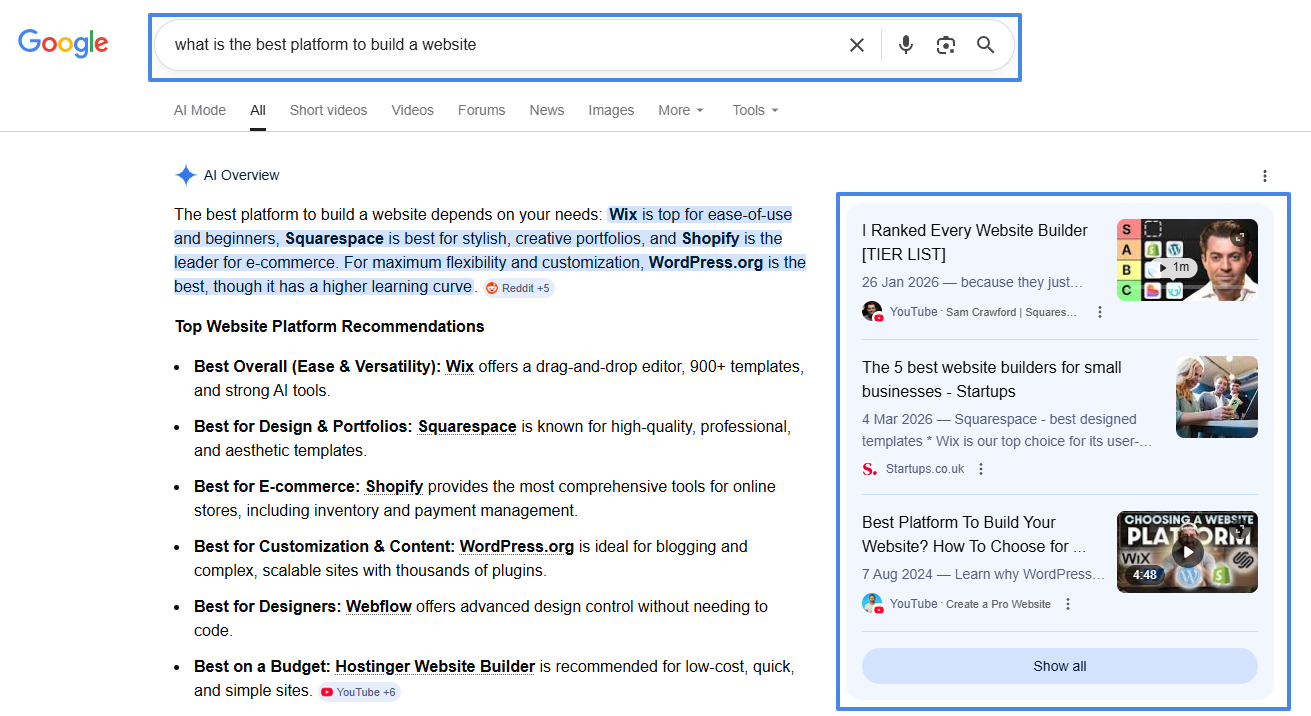Open the Tools dropdown
Screen dimensions: 1311x716
(x=754, y=110)
